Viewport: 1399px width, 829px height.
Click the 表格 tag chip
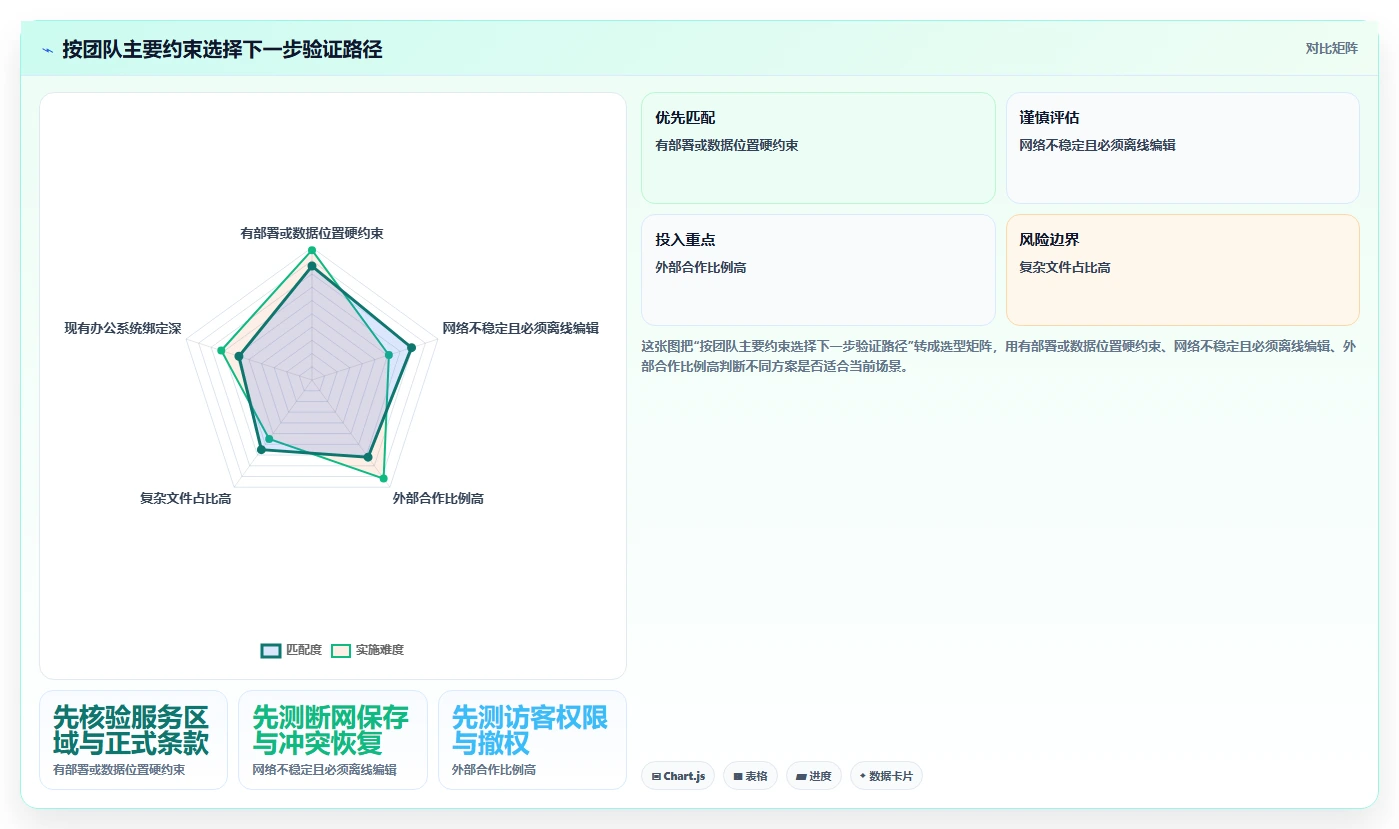750,776
